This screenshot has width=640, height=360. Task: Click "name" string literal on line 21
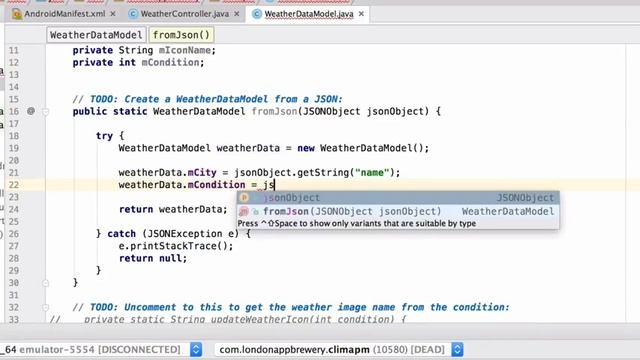click(x=372, y=173)
